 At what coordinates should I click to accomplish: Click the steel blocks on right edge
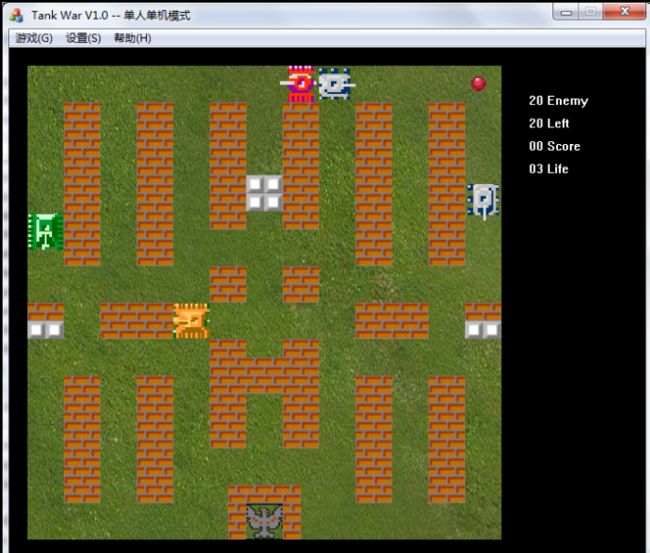pos(483,330)
